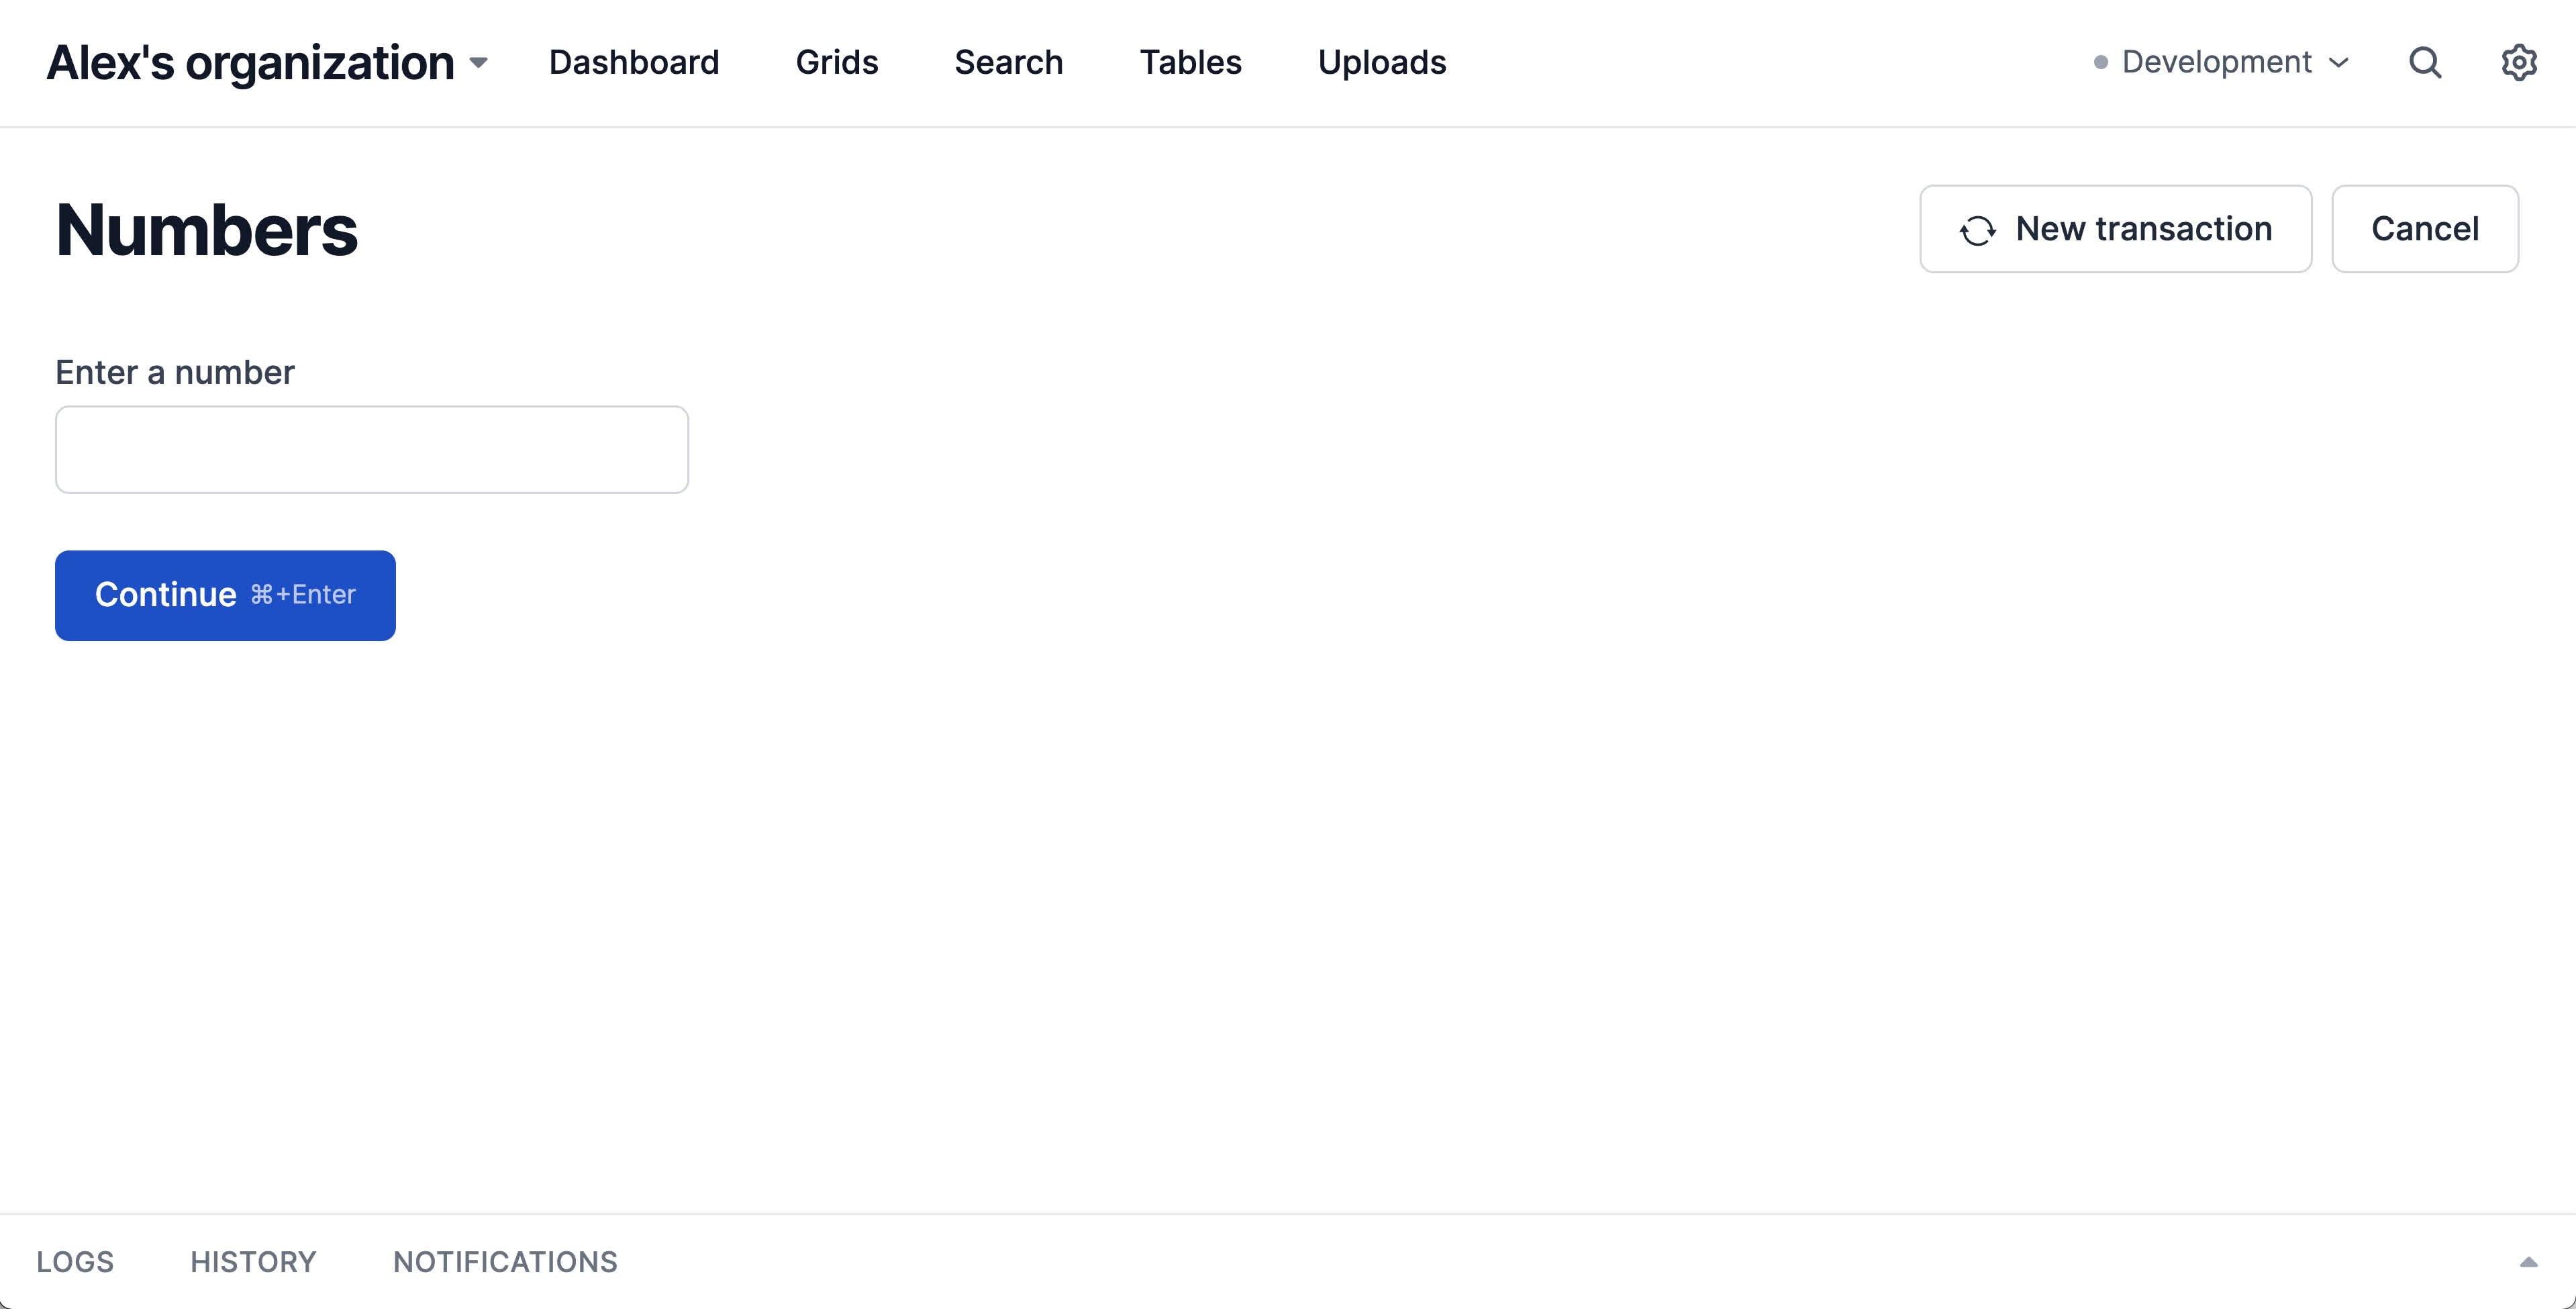Go to the Dashboard nav item
This screenshot has height=1309, width=2576.
coord(634,62)
